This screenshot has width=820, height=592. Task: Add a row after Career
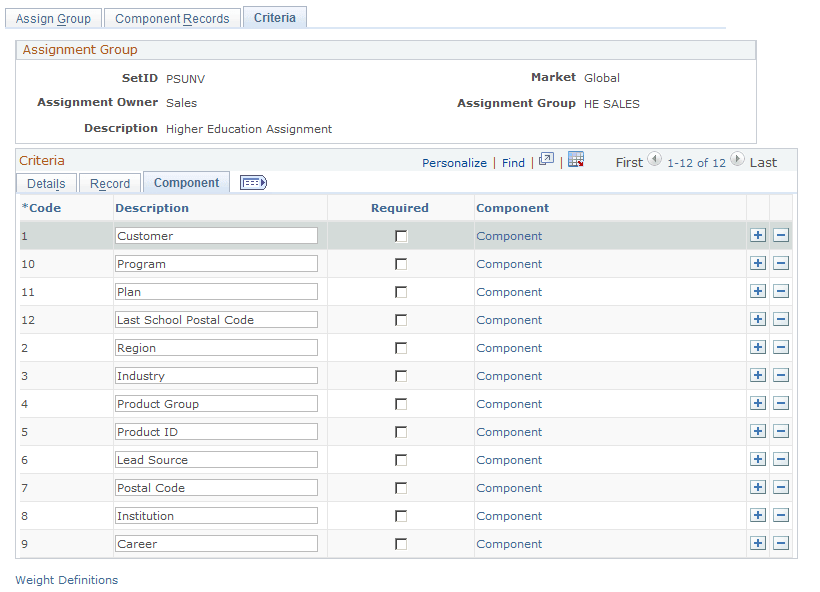tap(758, 543)
